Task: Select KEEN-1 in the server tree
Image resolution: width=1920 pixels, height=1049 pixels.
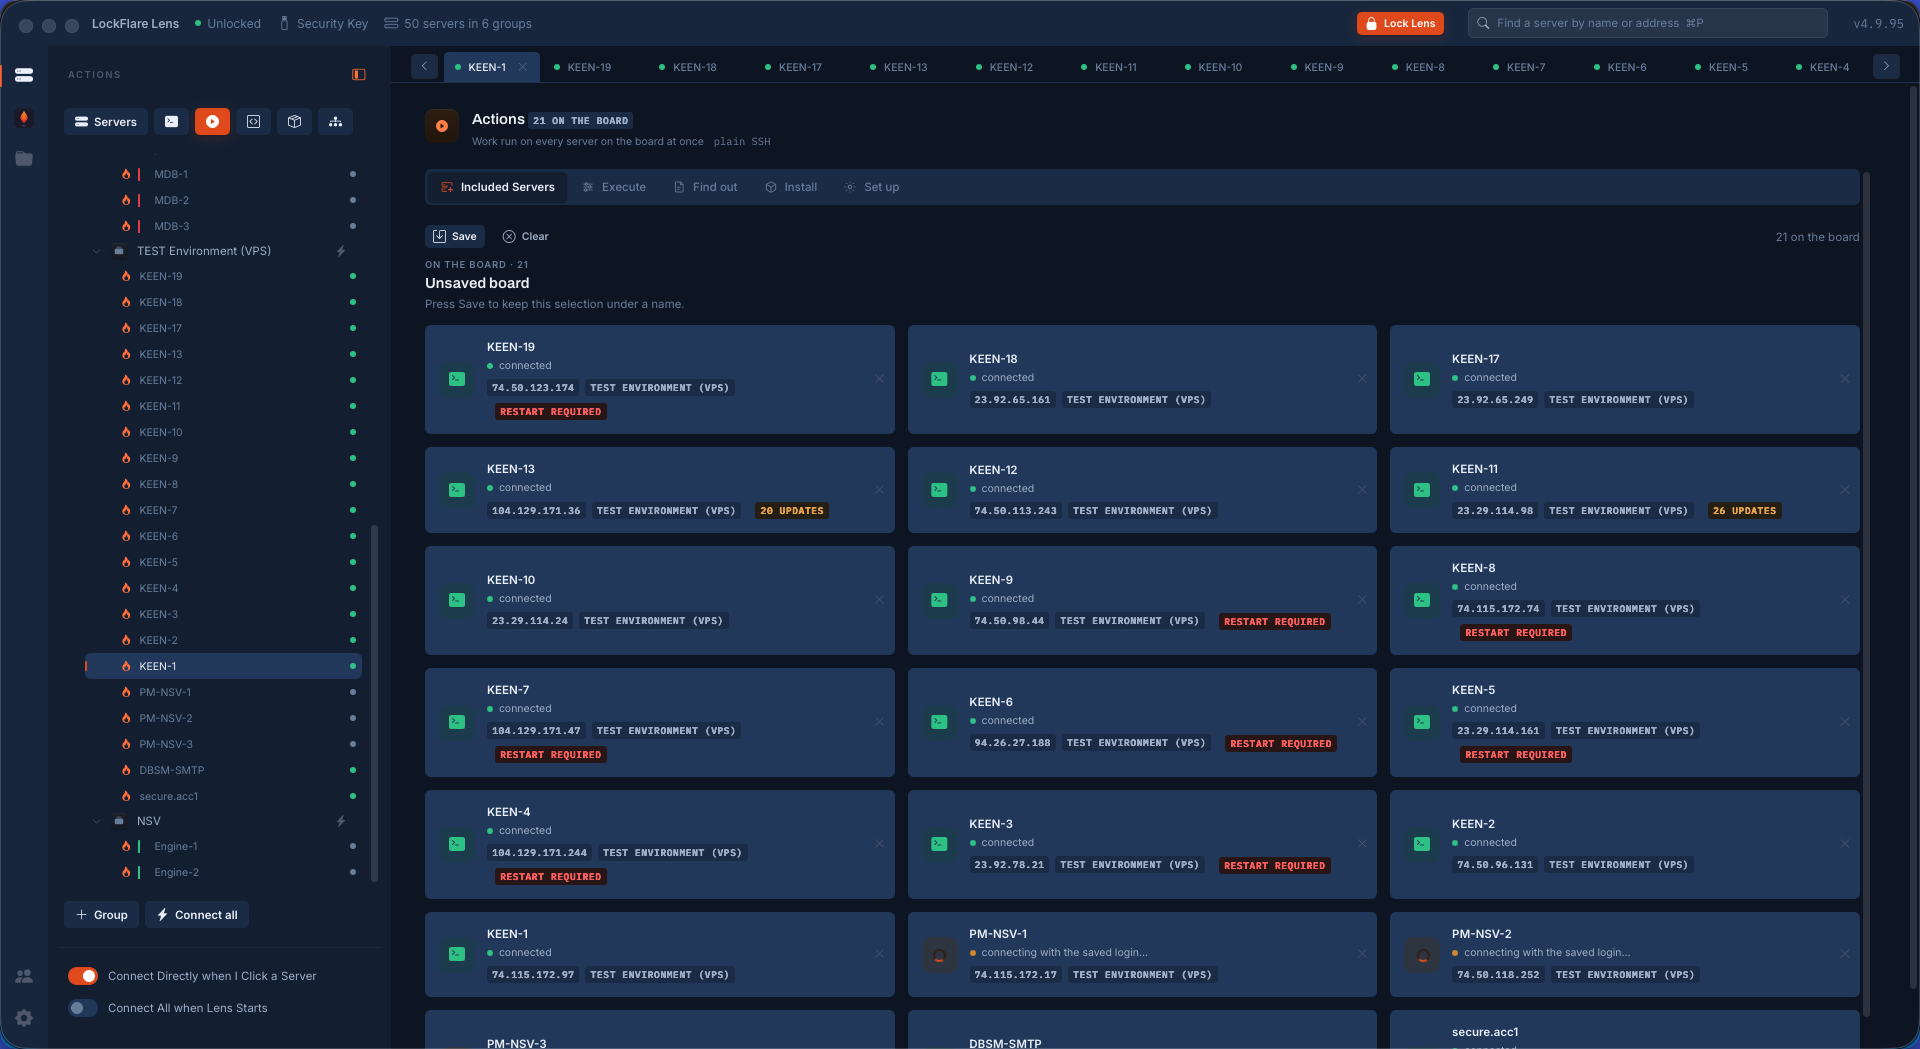Action: tap(223, 666)
